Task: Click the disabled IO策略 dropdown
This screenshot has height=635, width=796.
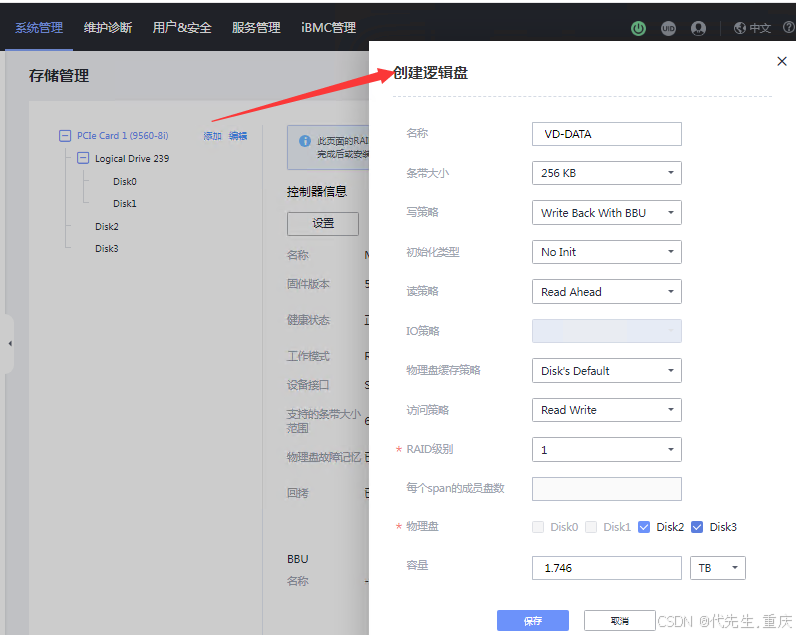Action: (607, 331)
